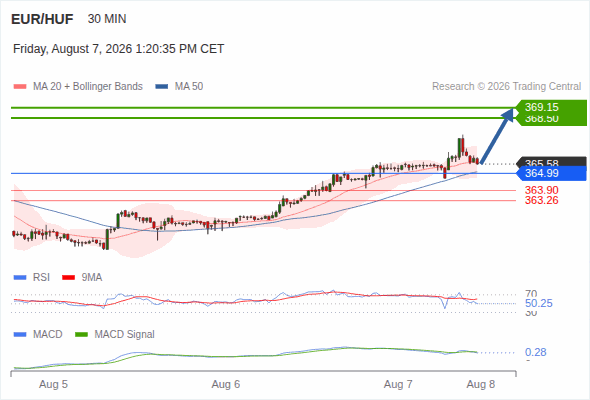Click the MACD value 0.28 label
The height and width of the screenshot is (400, 590).
coord(535,353)
